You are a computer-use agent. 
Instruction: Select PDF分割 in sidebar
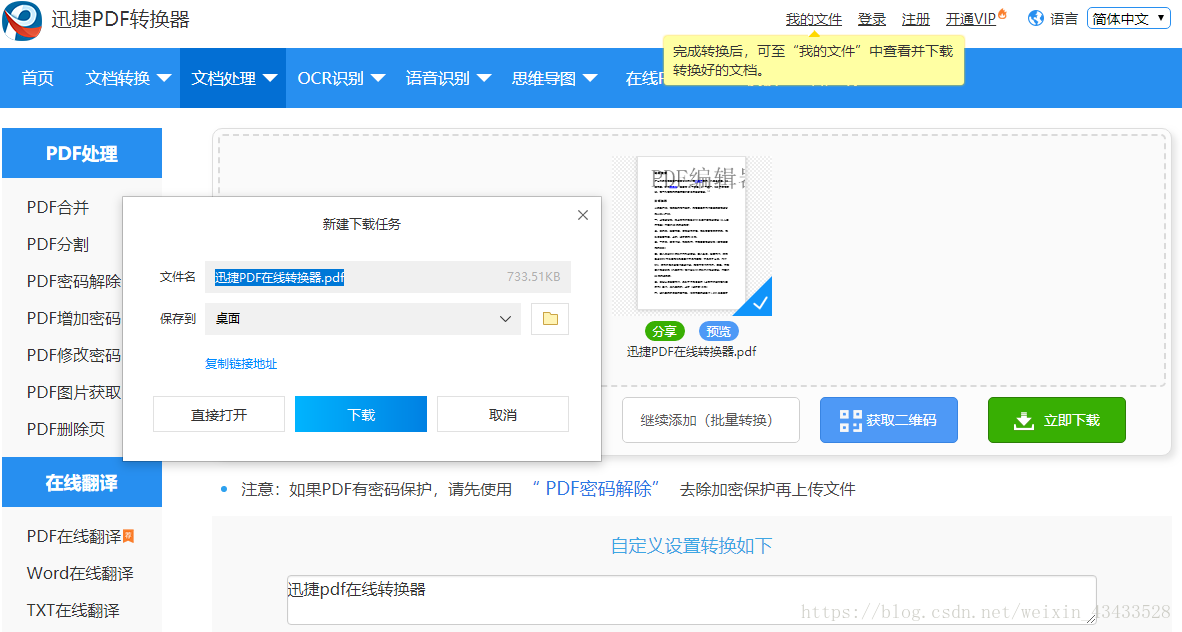coord(58,244)
